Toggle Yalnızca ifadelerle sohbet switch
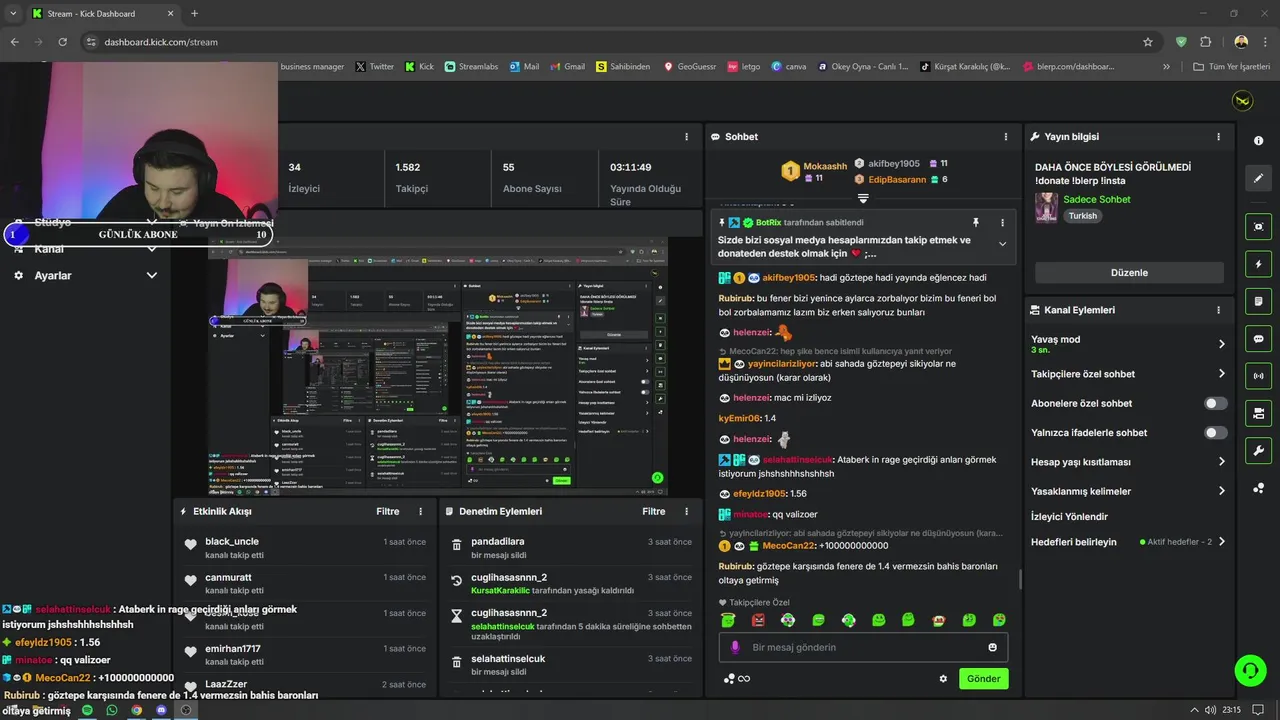 pyautogui.click(x=1215, y=433)
